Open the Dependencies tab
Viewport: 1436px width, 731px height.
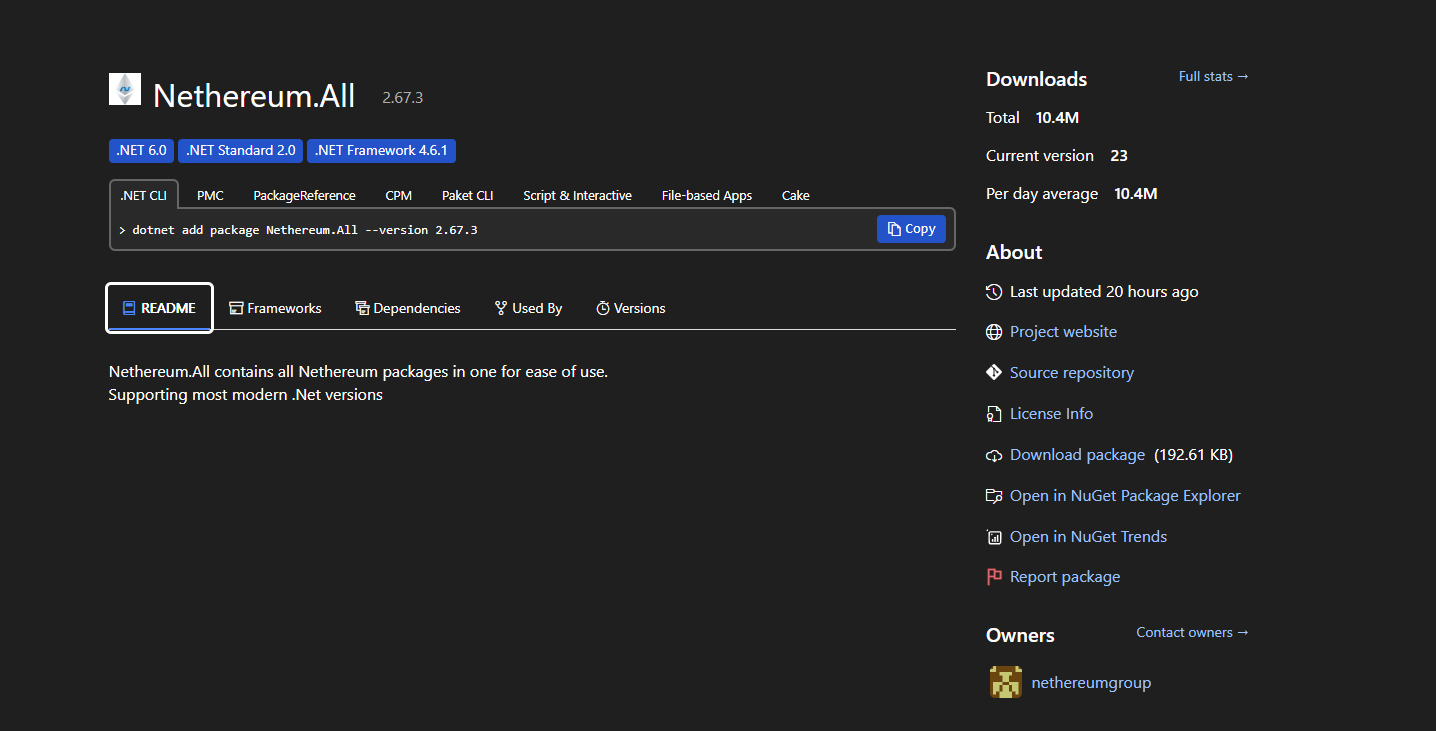tap(408, 308)
